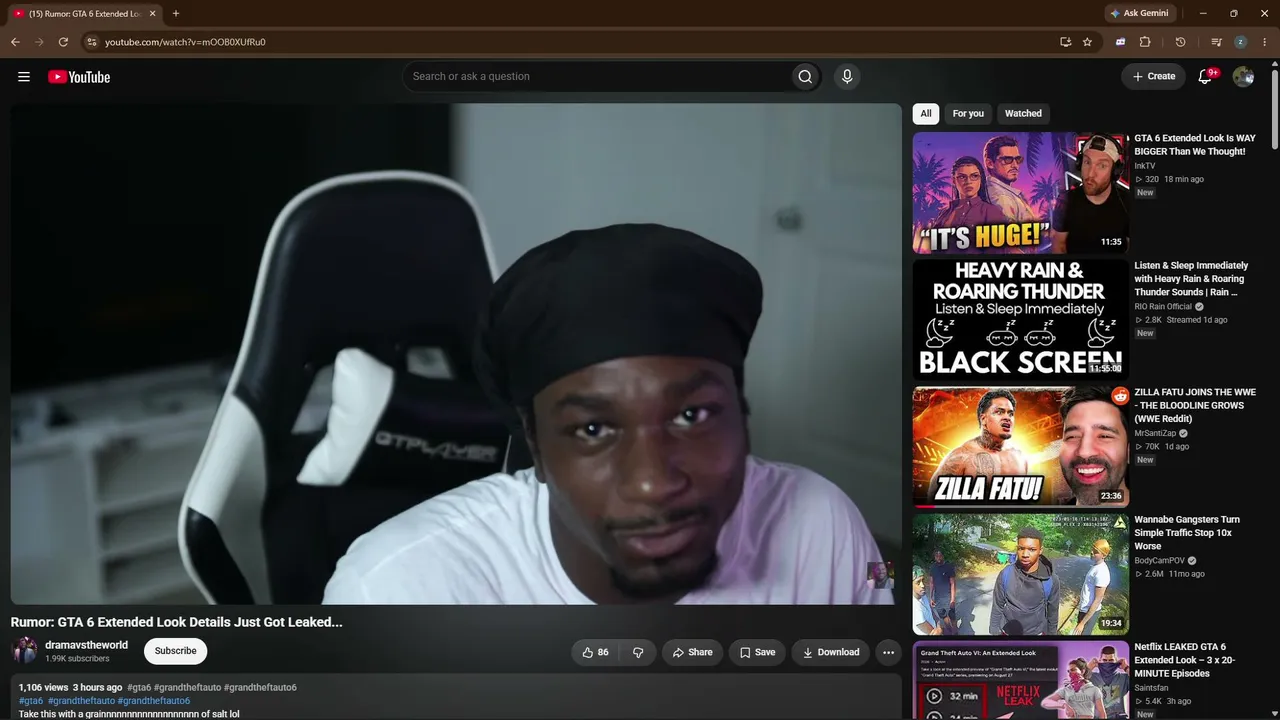The width and height of the screenshot is (1280, 720).
Task: Open a new browser tab
Action: point(176,14)
